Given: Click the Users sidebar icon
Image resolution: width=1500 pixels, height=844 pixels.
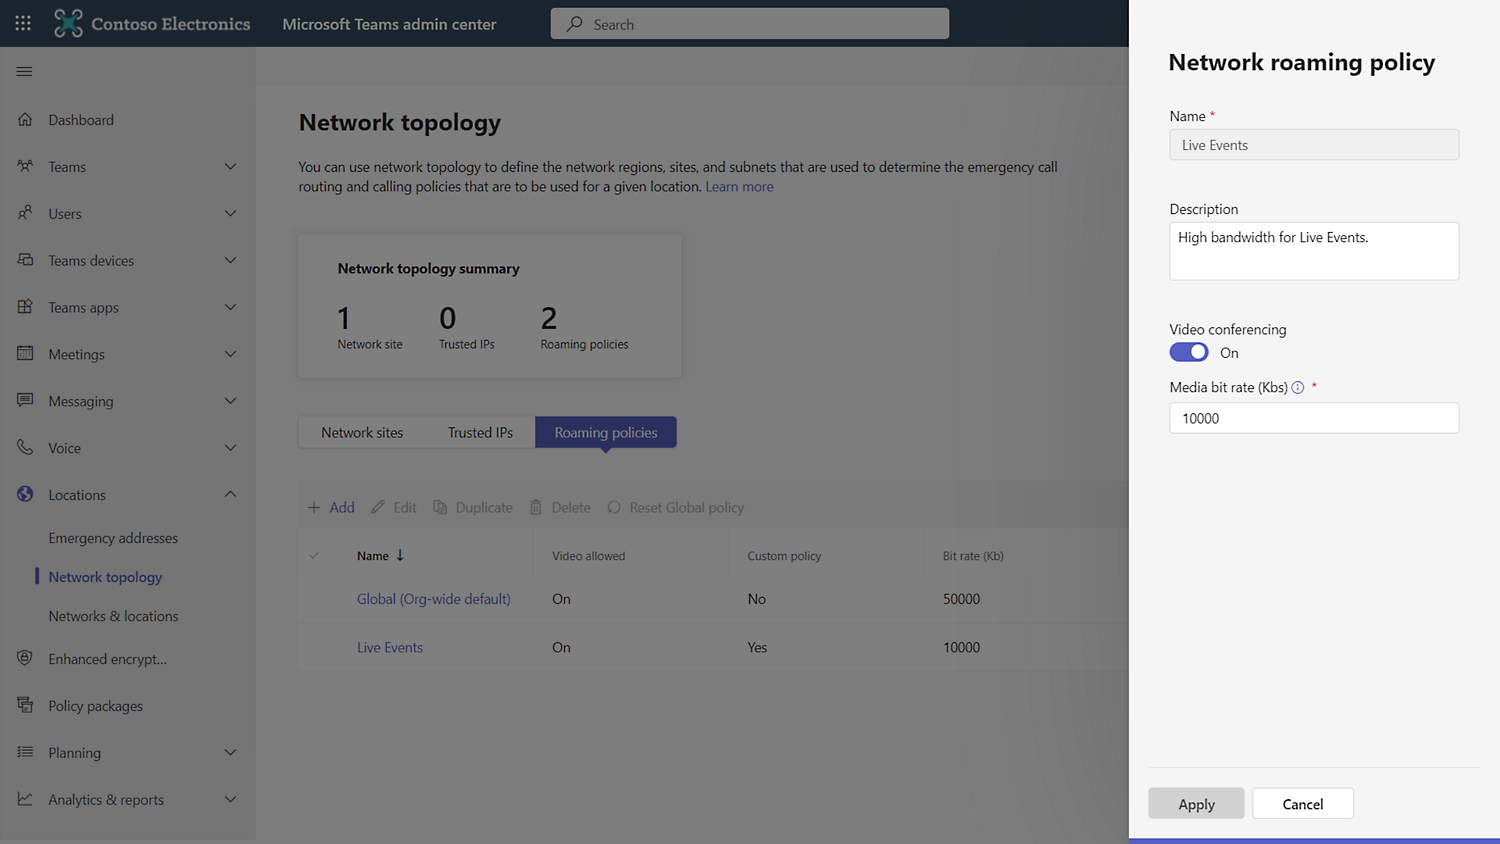Looking at the screenshot, I should pyautogui.click(x=25, y=213).
